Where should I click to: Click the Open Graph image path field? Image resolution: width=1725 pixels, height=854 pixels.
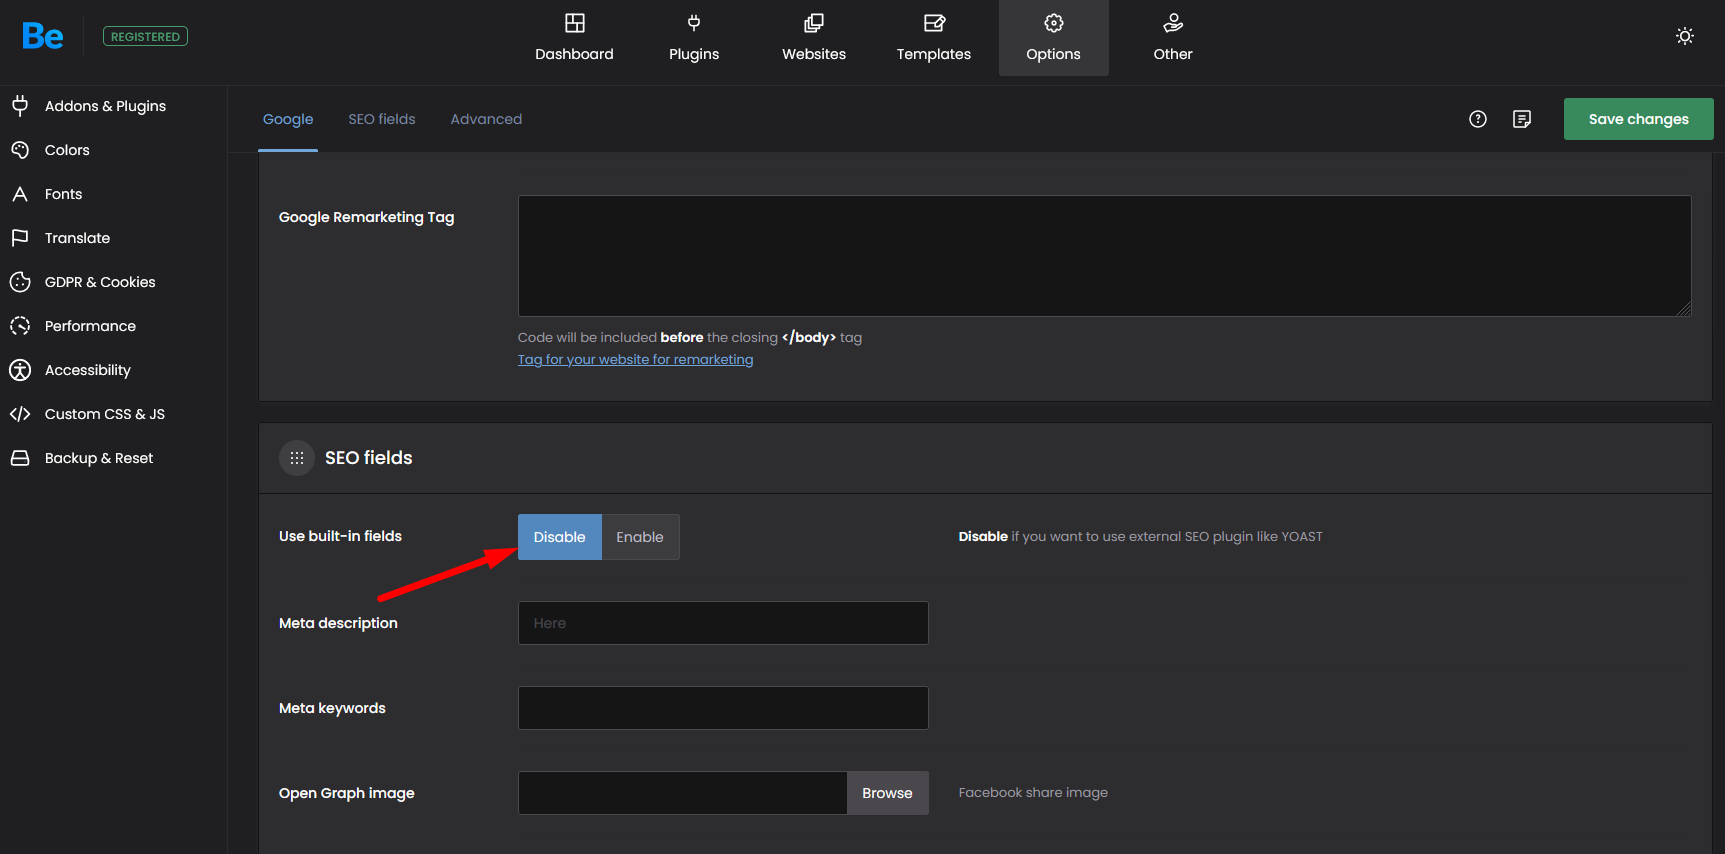coord(683,793)
